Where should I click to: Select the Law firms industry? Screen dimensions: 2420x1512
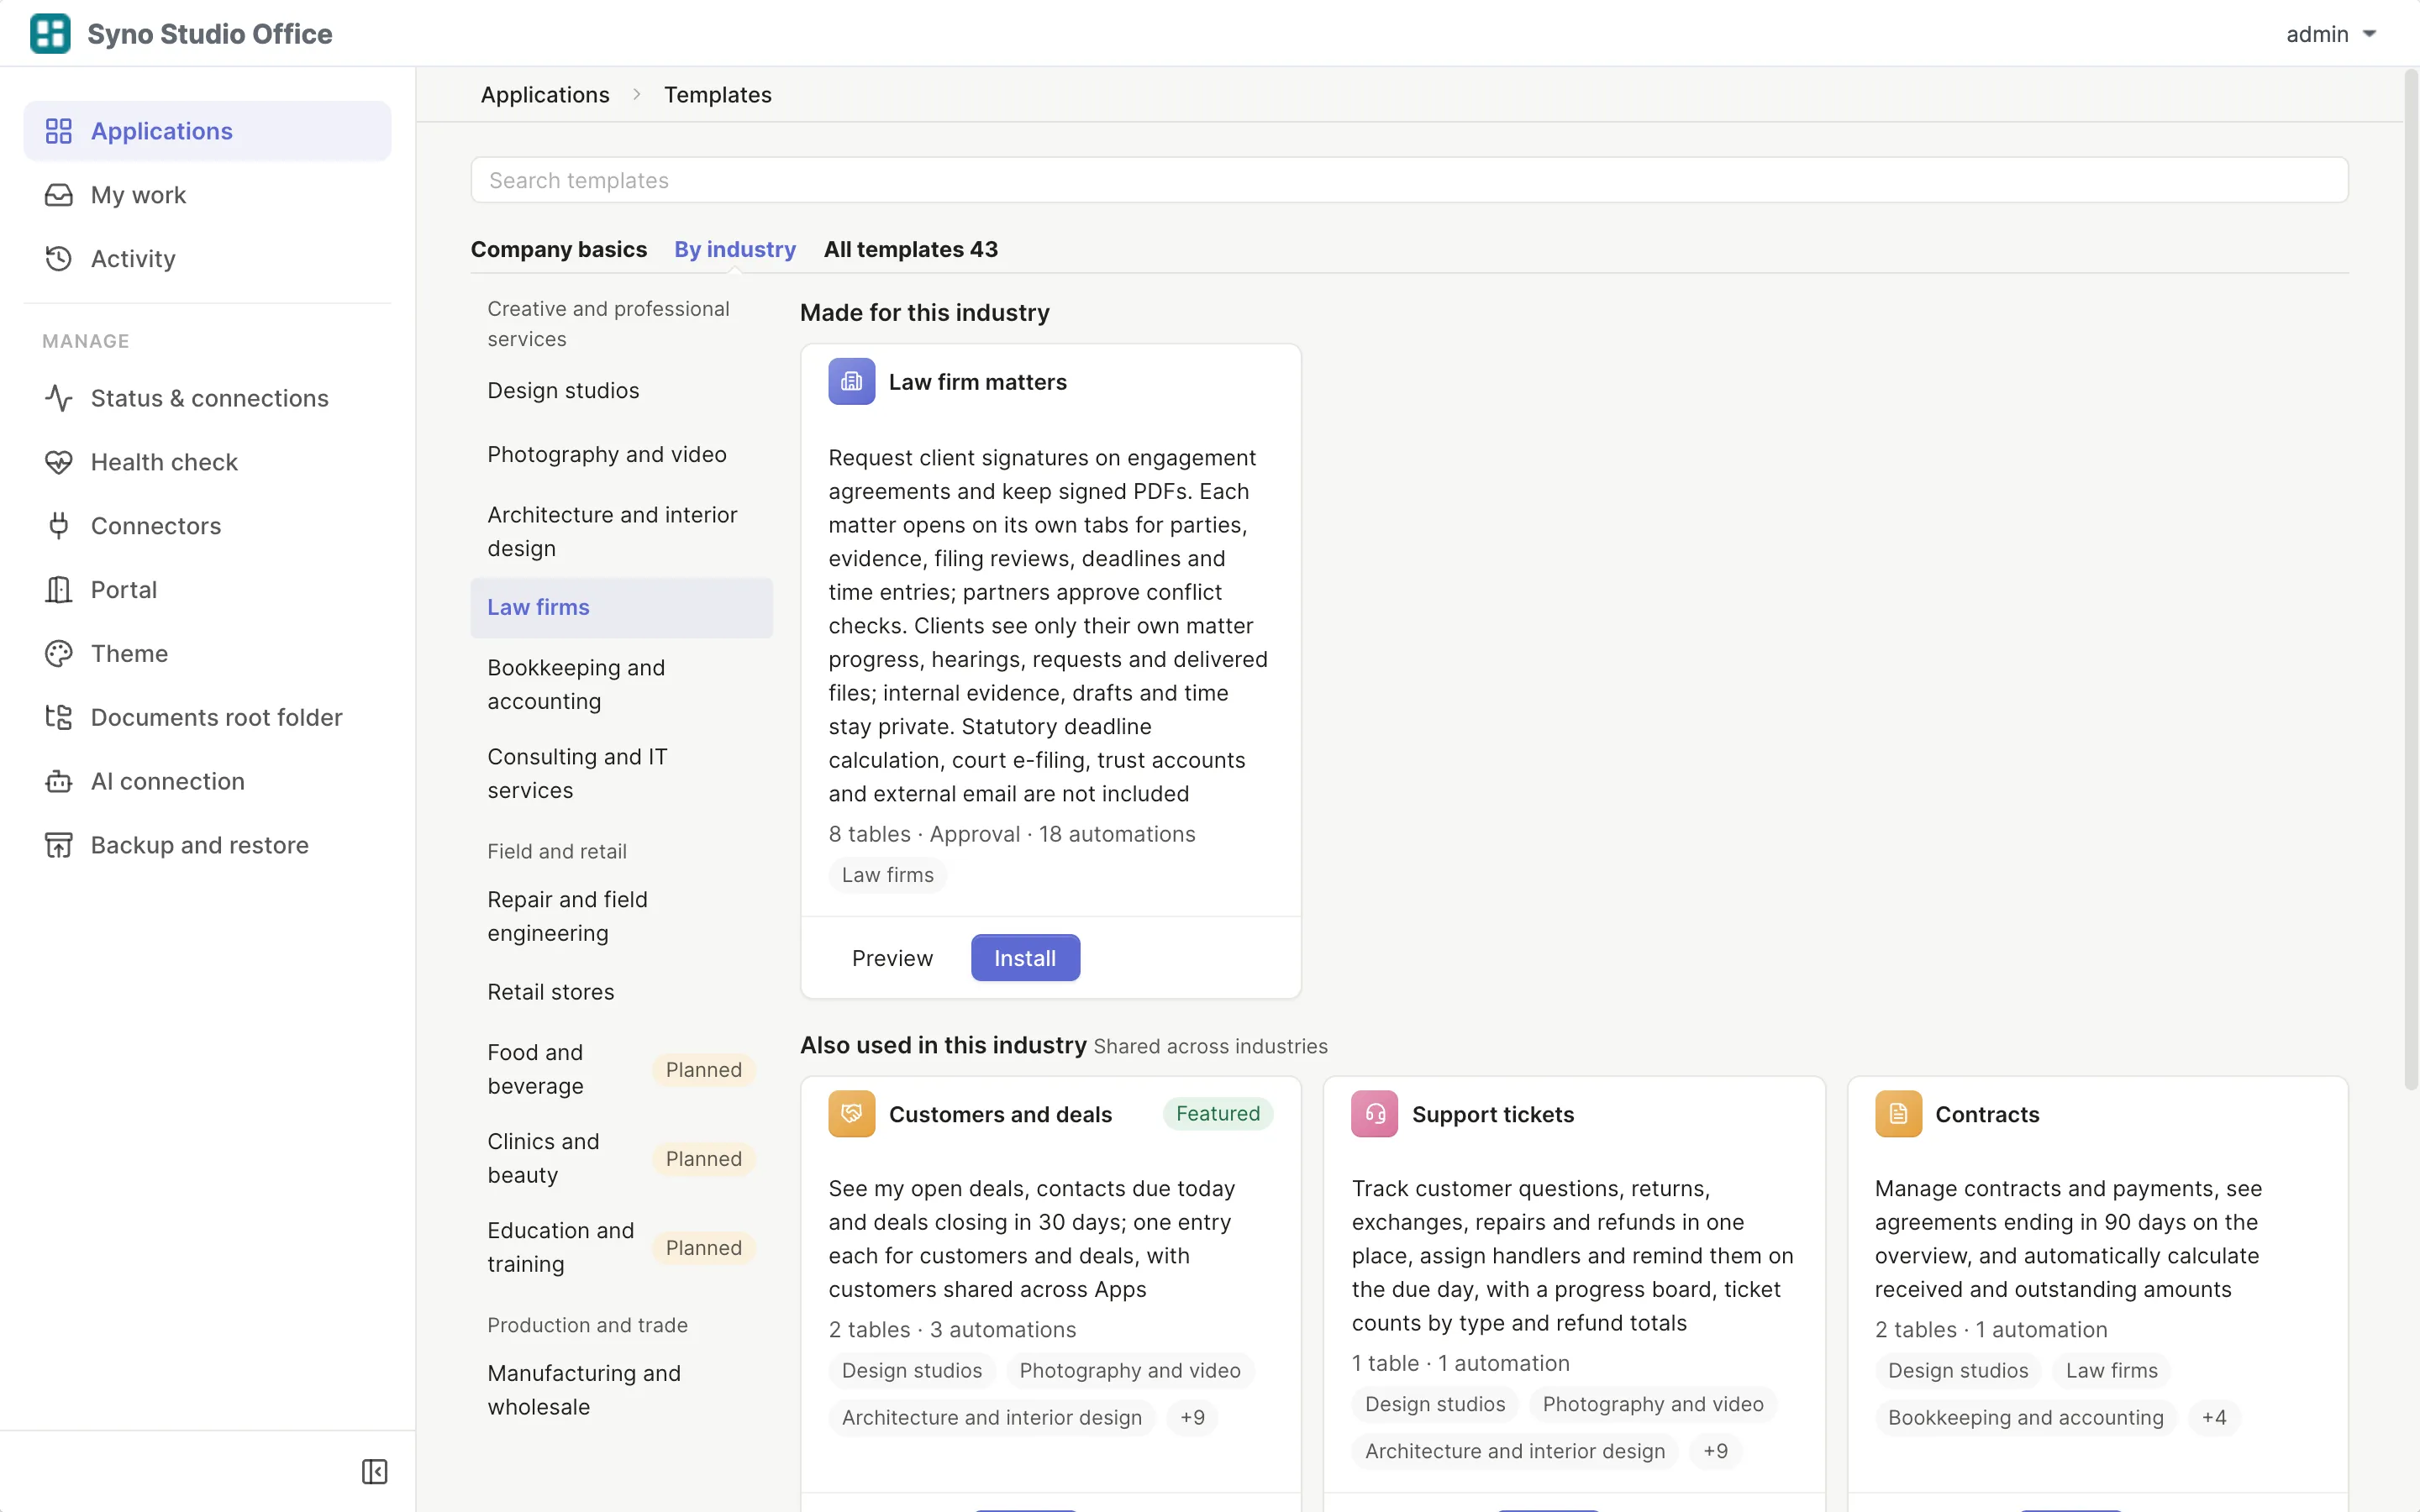622,608
